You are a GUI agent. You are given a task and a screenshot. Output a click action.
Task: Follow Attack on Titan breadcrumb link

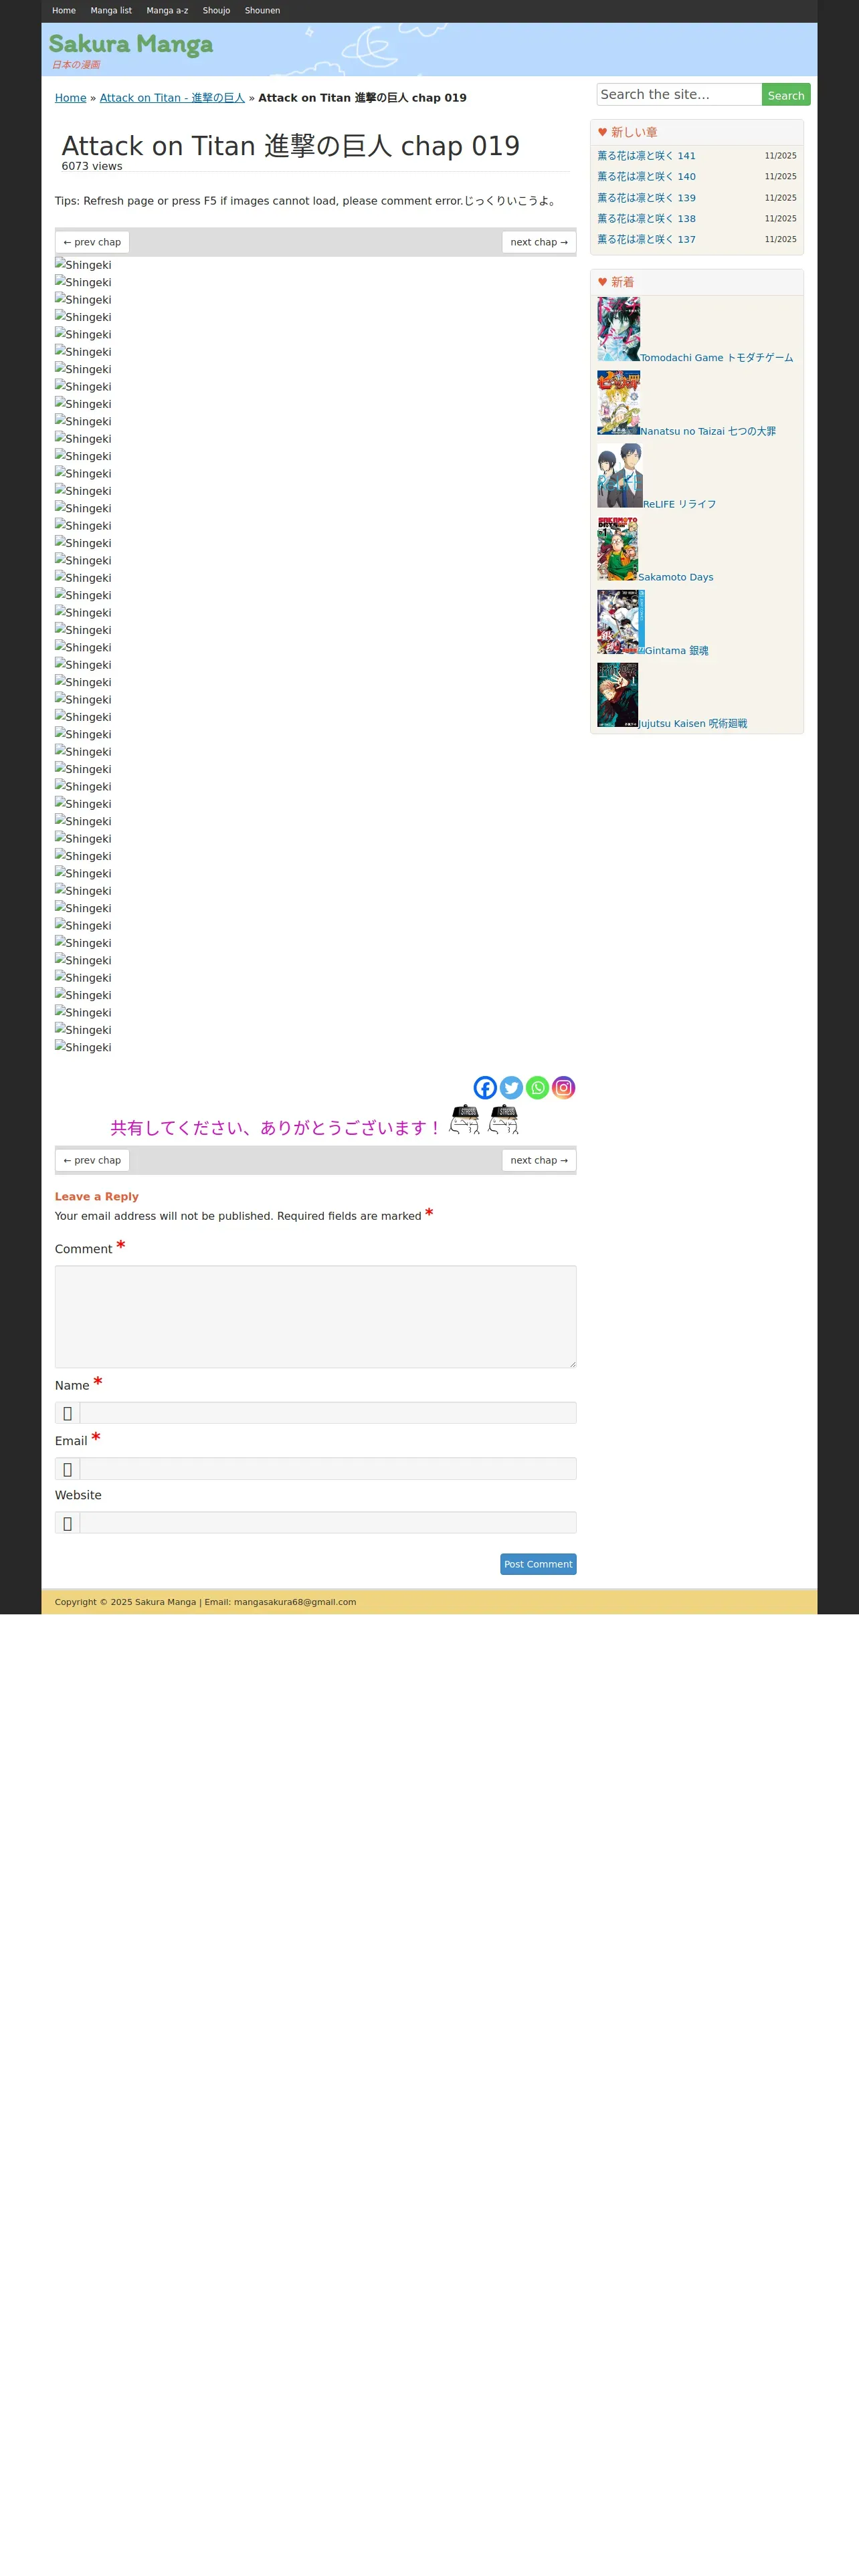(x=172, y=98)
